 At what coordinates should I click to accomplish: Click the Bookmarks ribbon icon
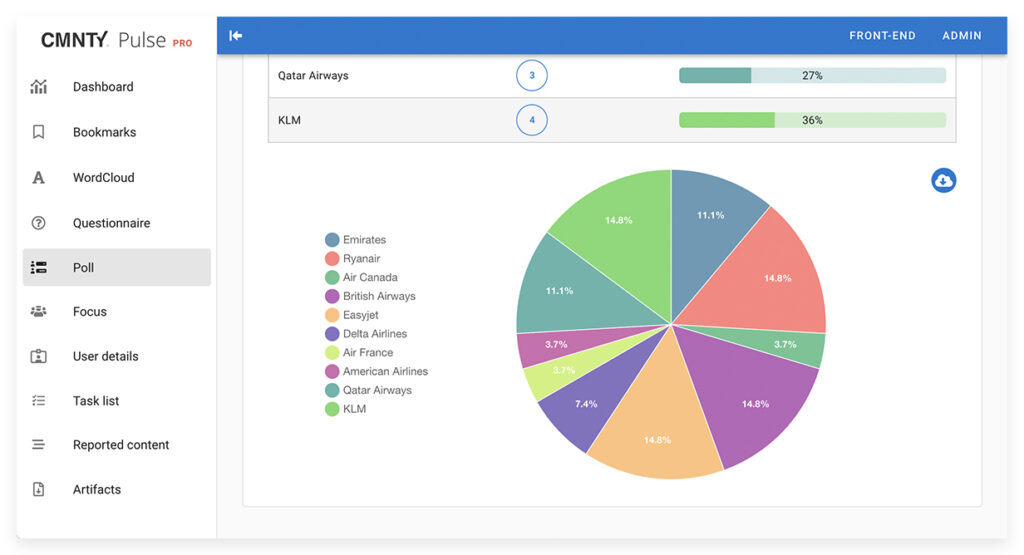click(39, 132)
